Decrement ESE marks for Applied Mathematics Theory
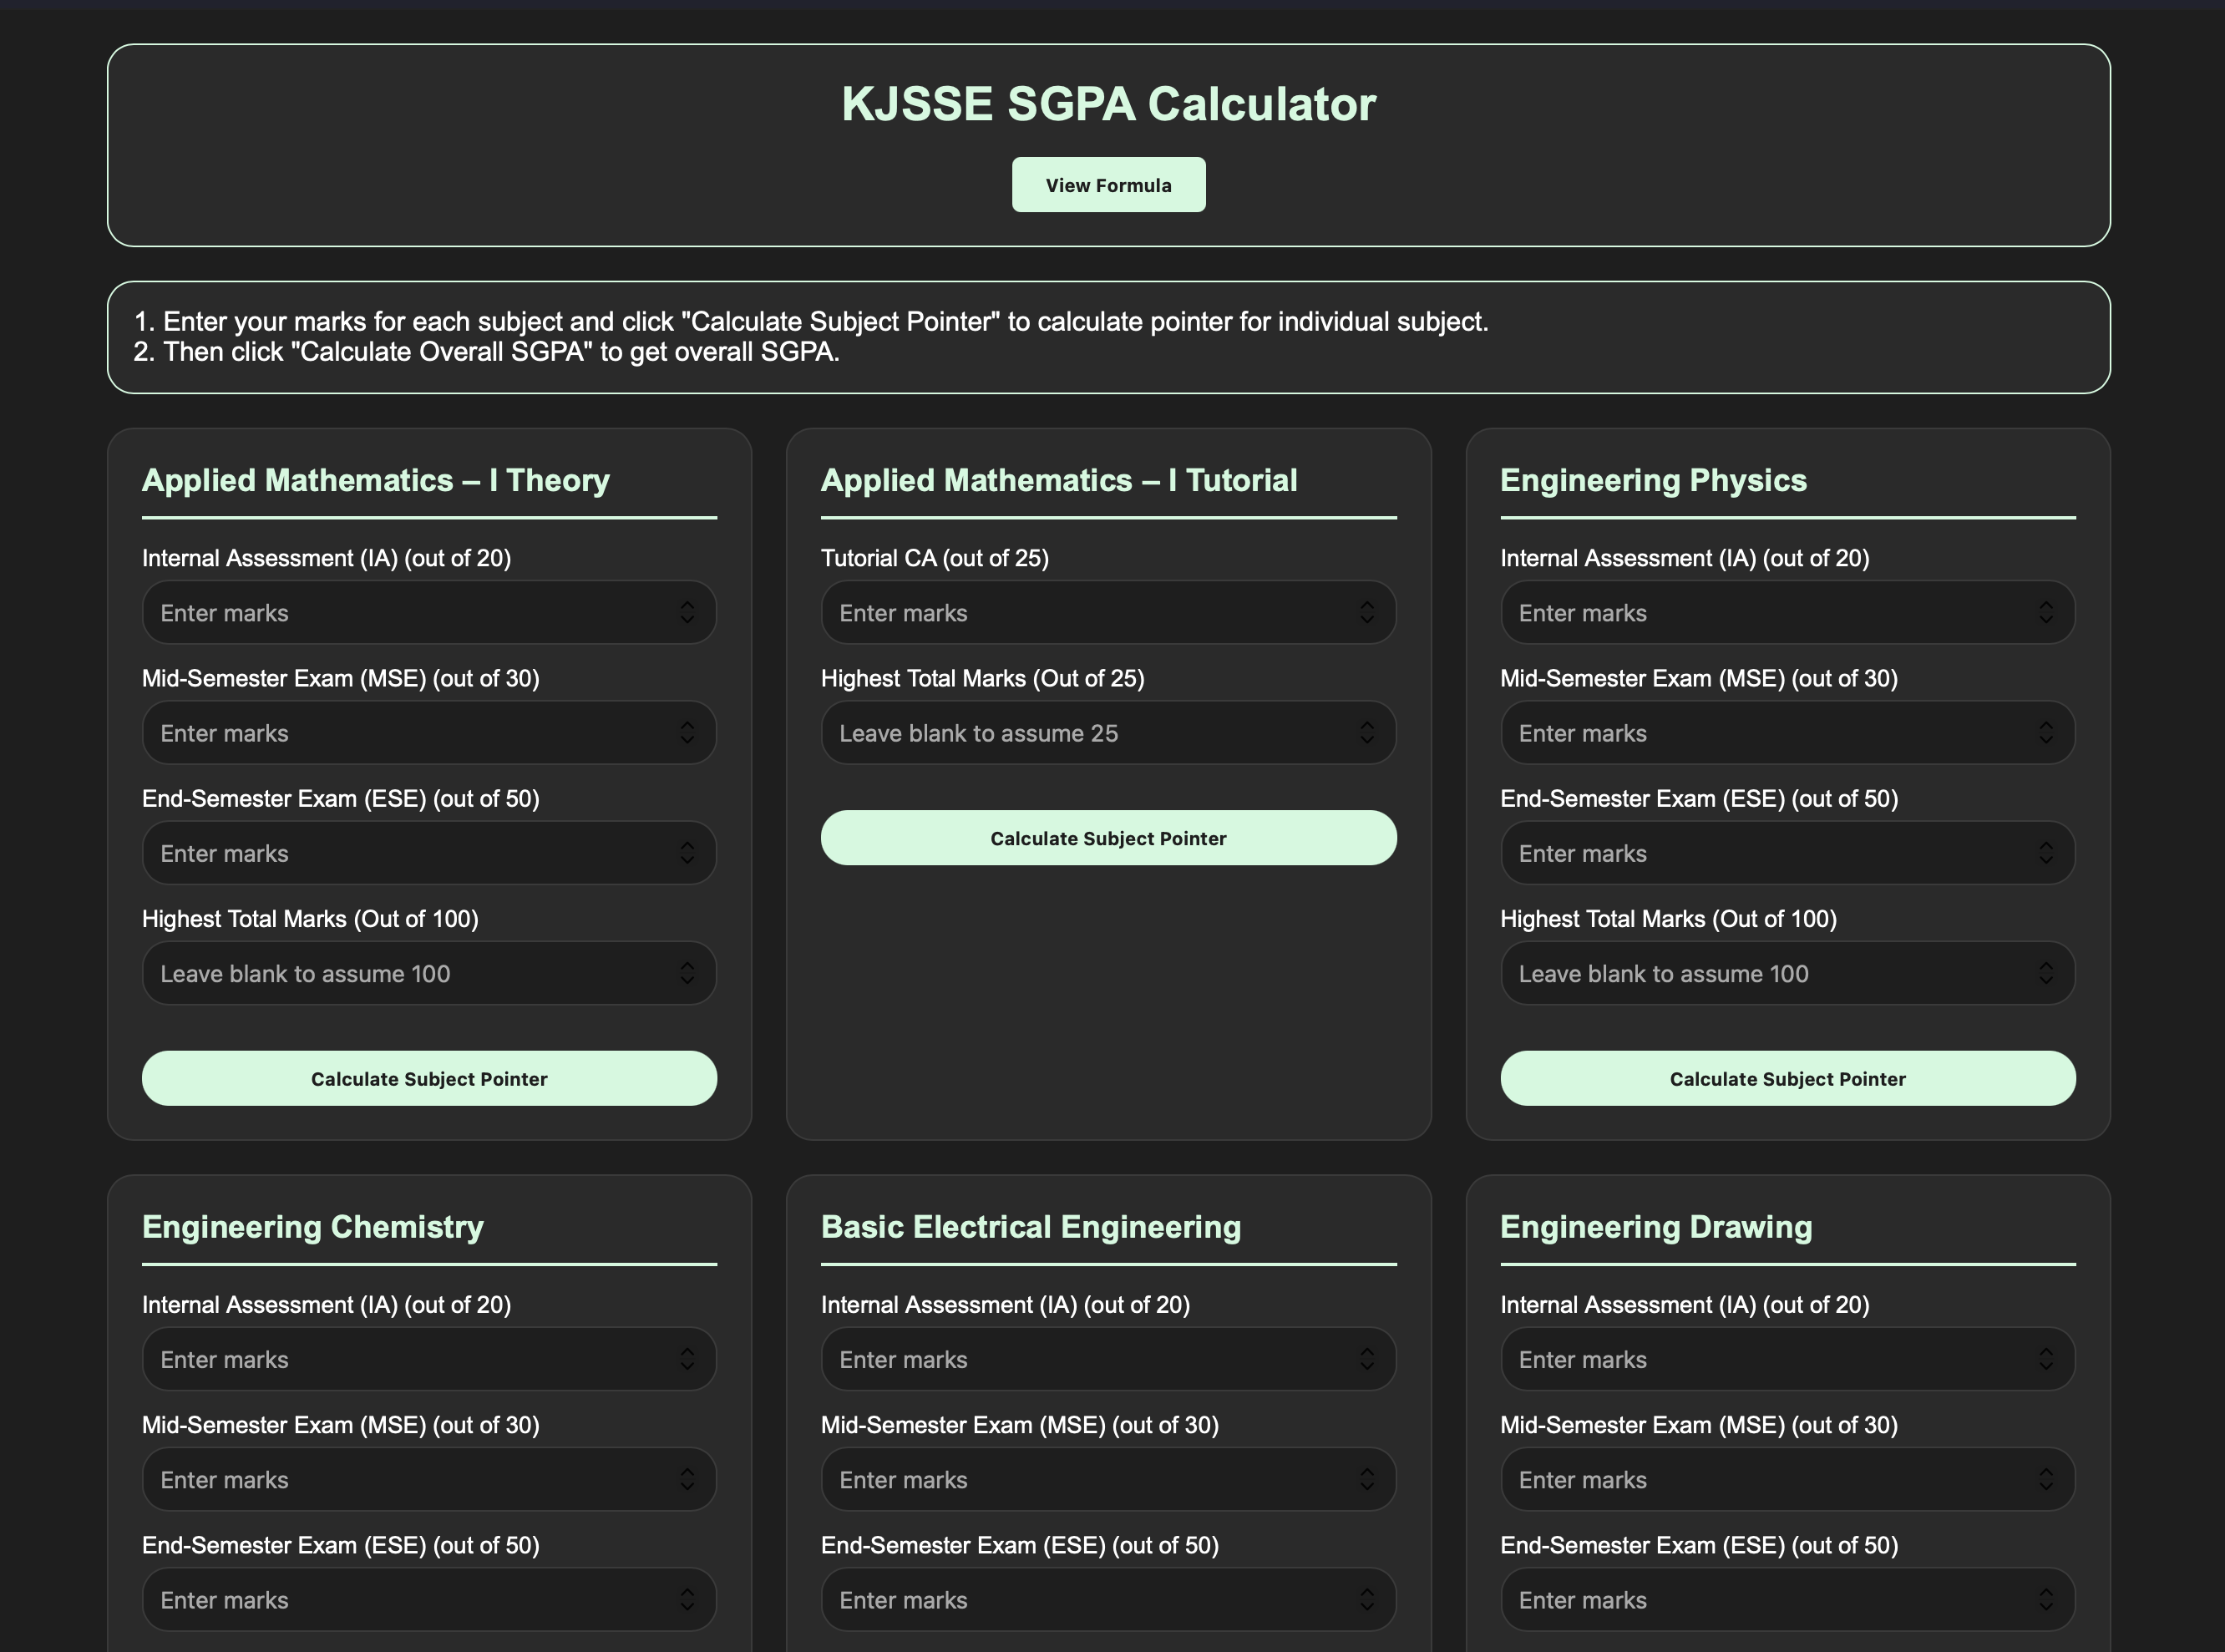Screen dimensions: 2225x1652 coord(689,859)
